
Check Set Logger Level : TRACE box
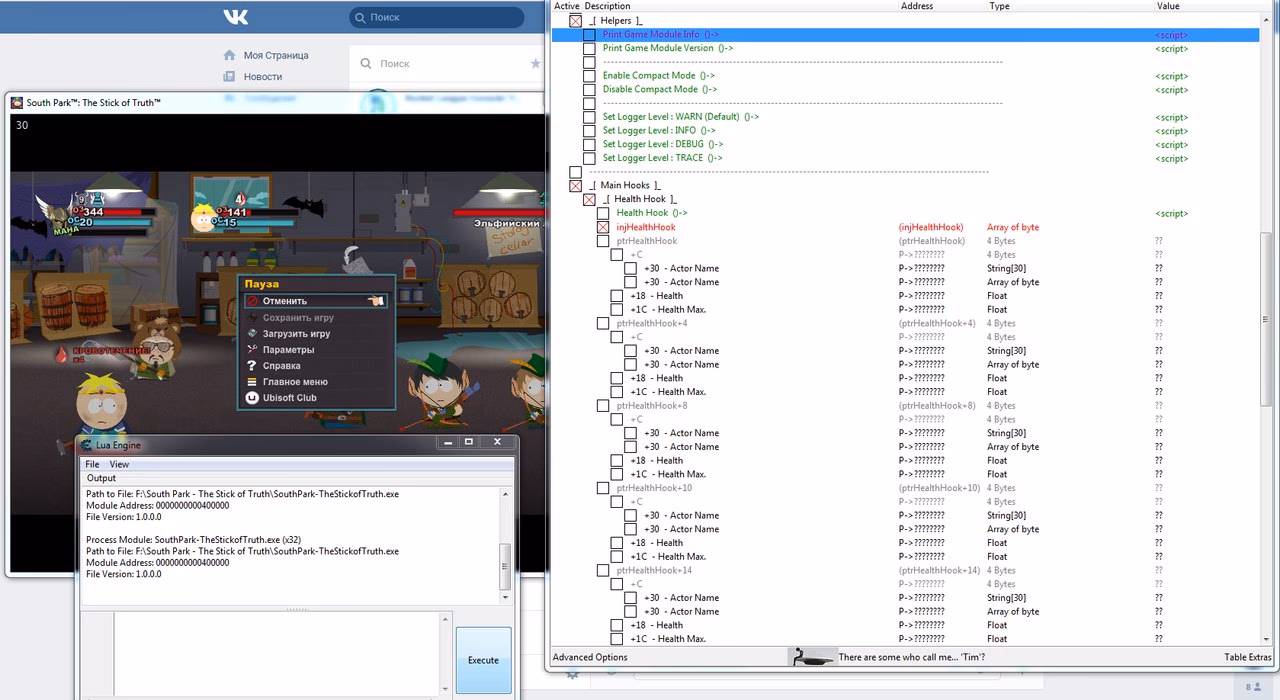[x=589, y=158]
